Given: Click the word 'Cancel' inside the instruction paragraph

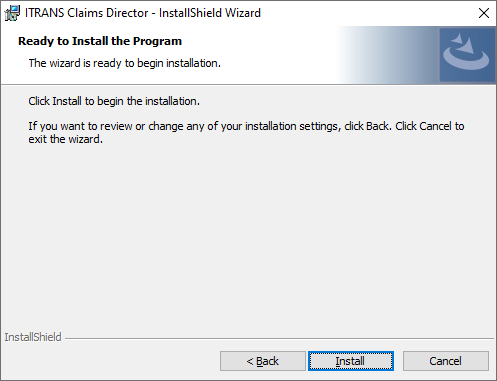Looking at the screenshot, I should tap(435, 126).
